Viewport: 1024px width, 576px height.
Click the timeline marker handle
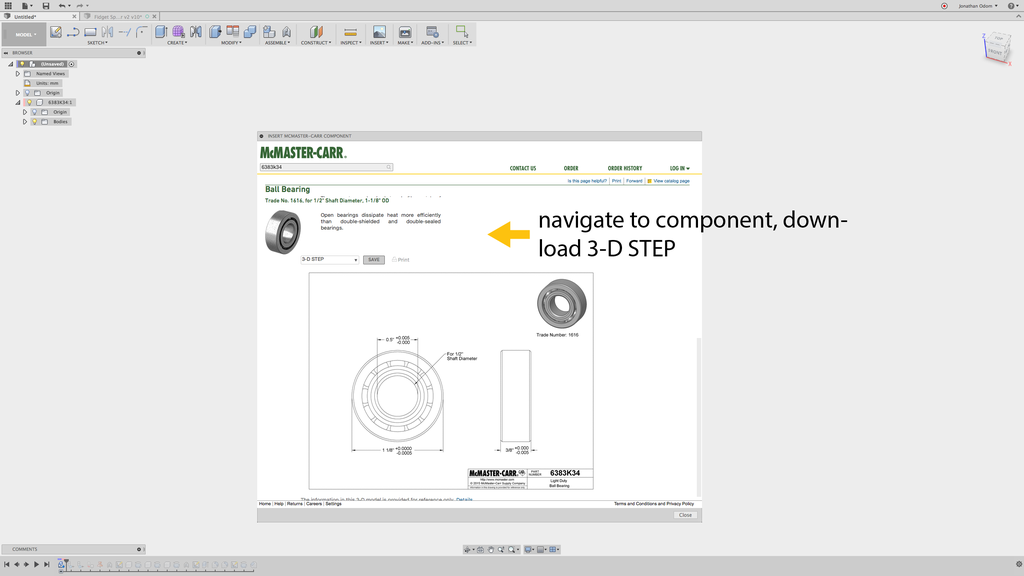65,564
